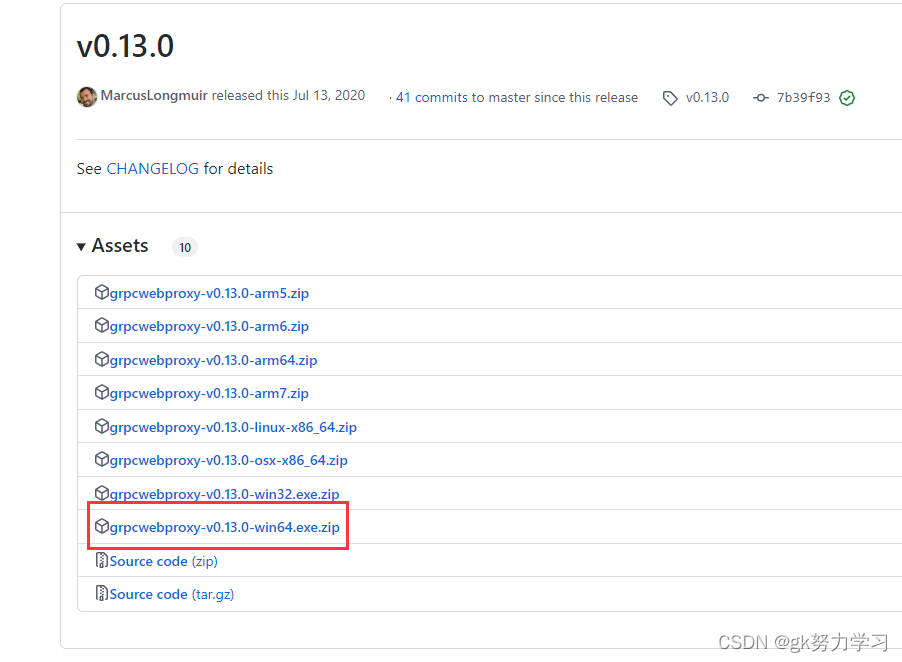Click package icon for arm7.zip
This screenshot has width=902, height=662.
click(101, 393)
